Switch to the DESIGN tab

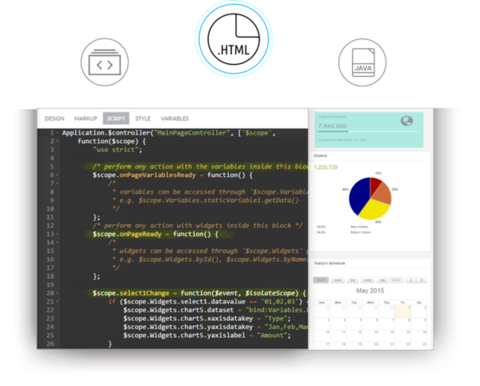(54, 119)
